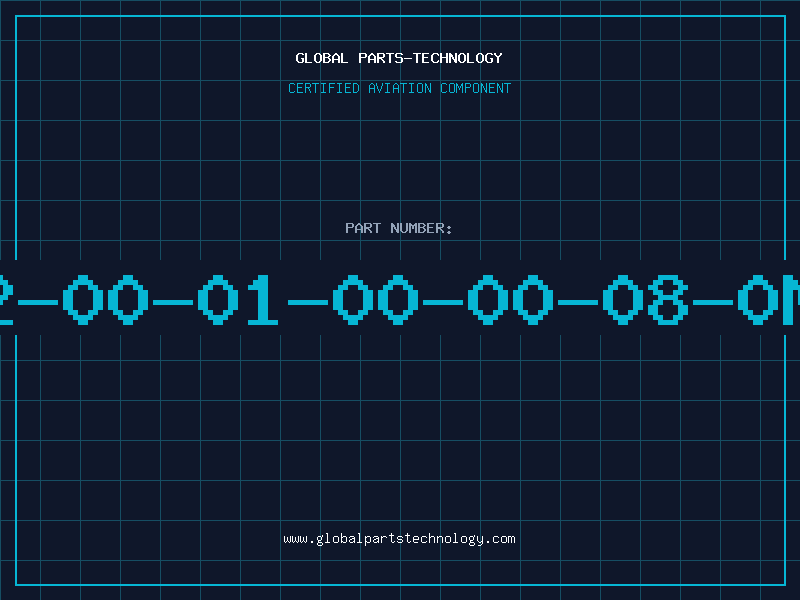Click the CERTIFIED AVIATION COMPONENT subtitle
This screenshot has width=800, height=600.
pyautogui.click(x=399, y=88)
